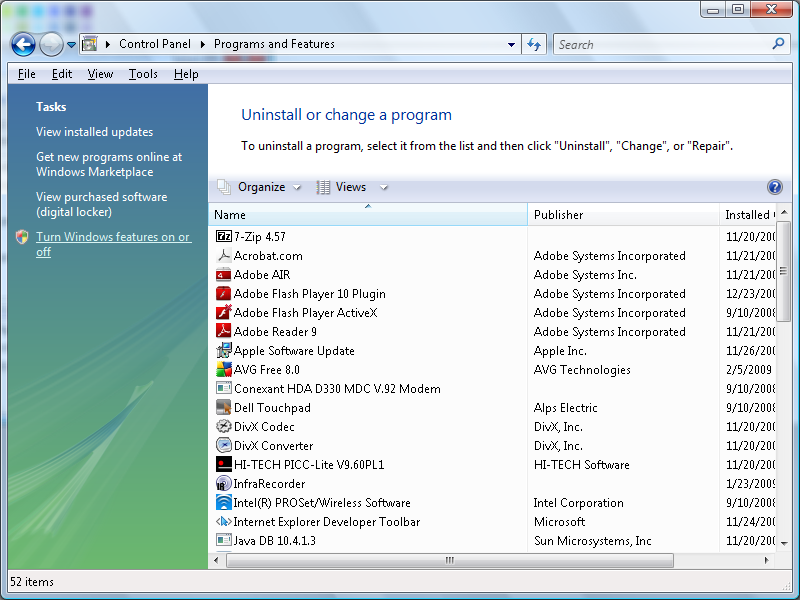Image resolution: width=800 pixels, height=600 pixels.
Task: Click the shield icon beside Windows features
Action: point(22,237)
